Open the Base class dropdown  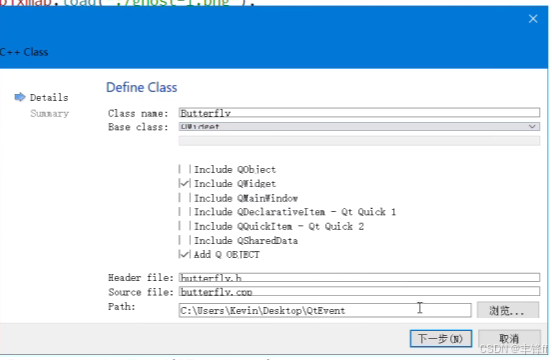(x=359, y=127)
